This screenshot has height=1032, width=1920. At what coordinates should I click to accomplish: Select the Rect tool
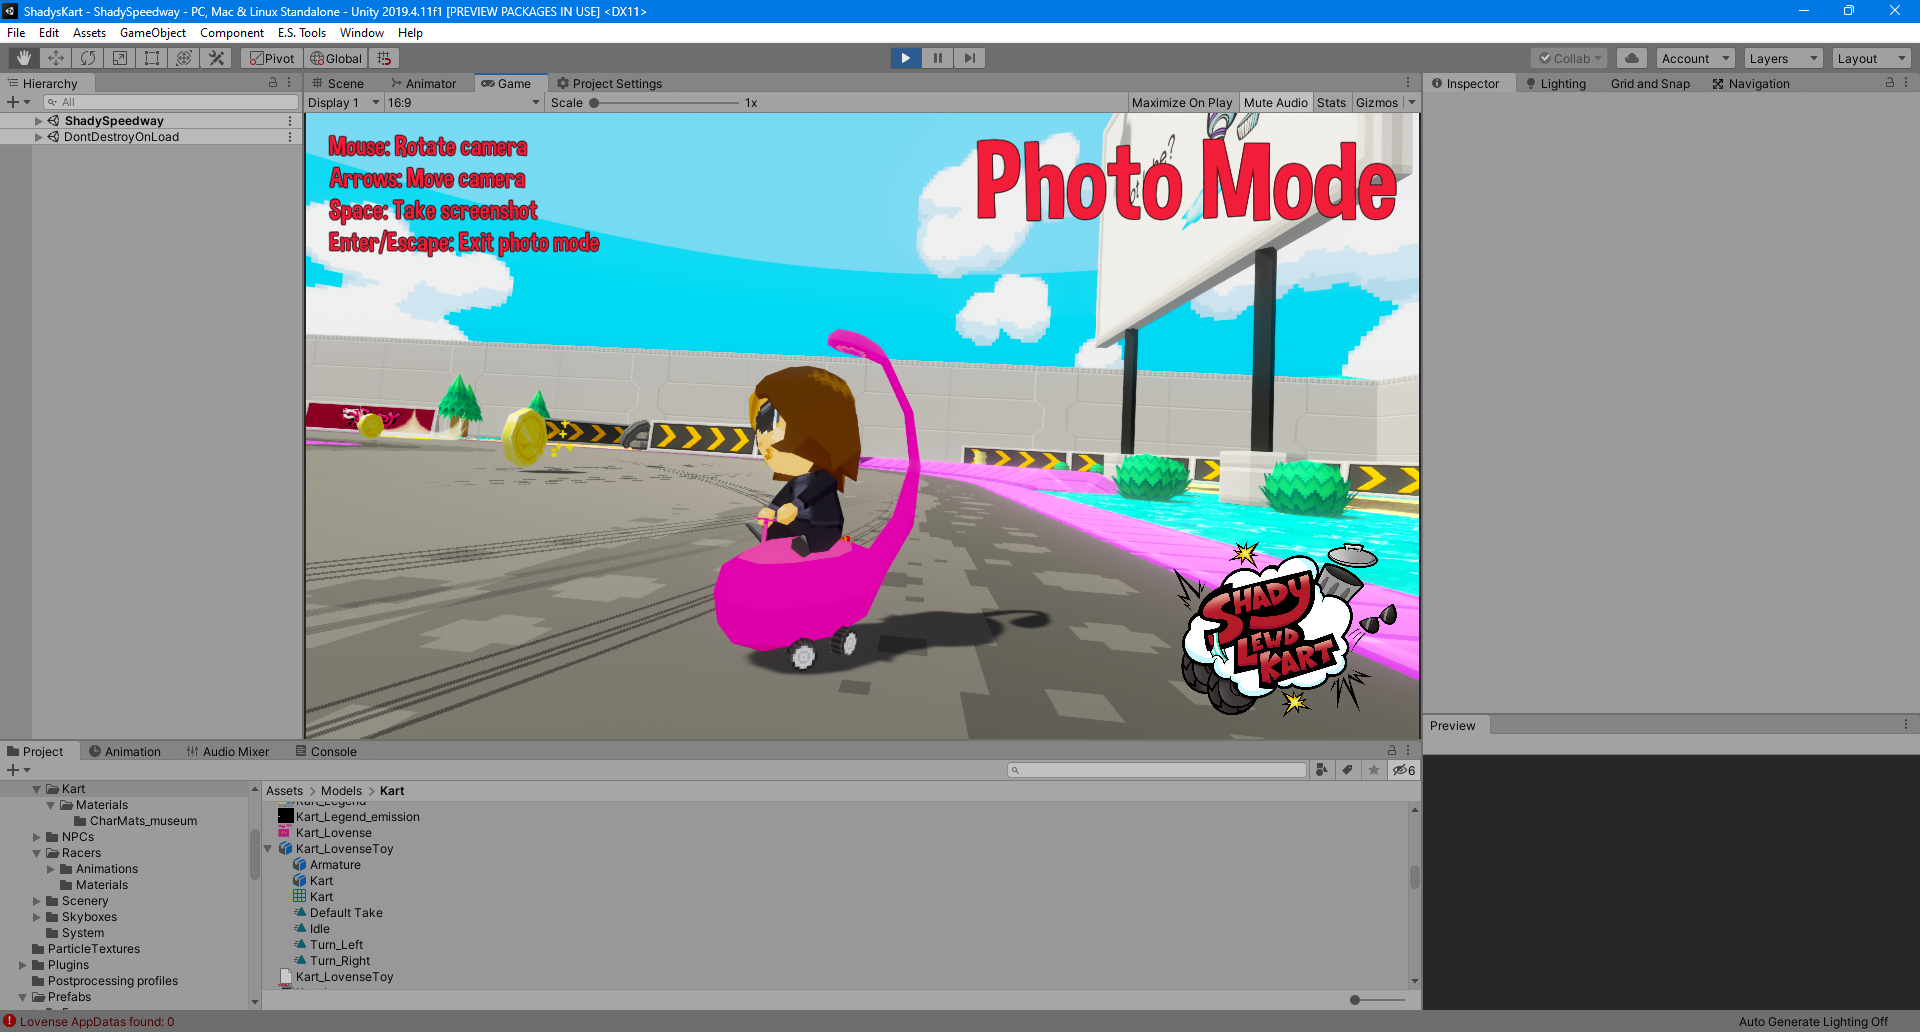click(152, 58)
